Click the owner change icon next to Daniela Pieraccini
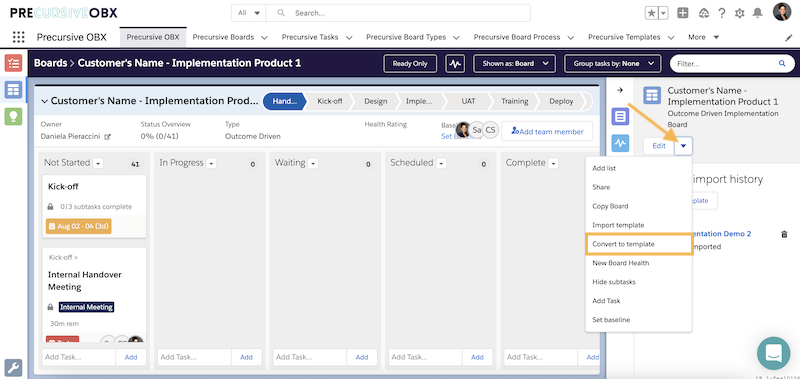This screenshot has width=800, height=379. pos(107,137)
